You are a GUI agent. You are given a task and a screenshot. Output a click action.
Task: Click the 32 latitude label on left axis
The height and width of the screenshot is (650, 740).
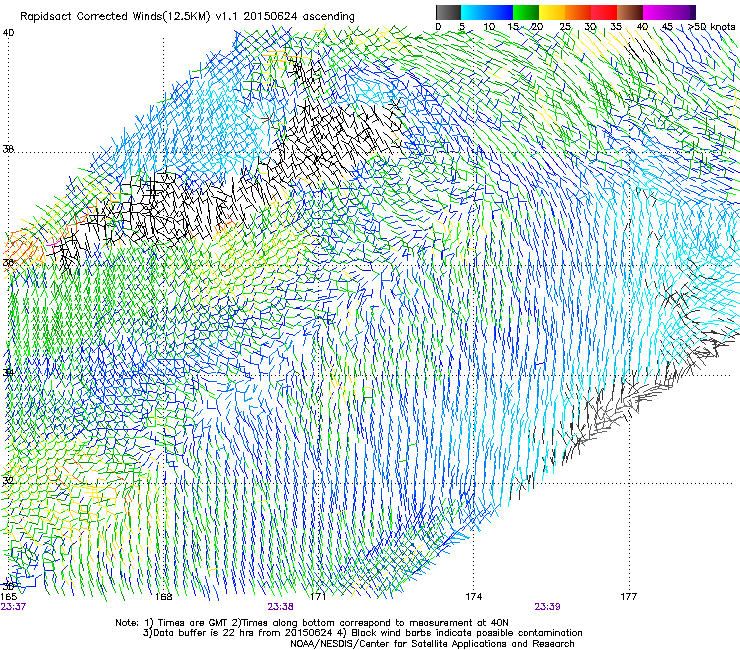click(x=8, y=481)
